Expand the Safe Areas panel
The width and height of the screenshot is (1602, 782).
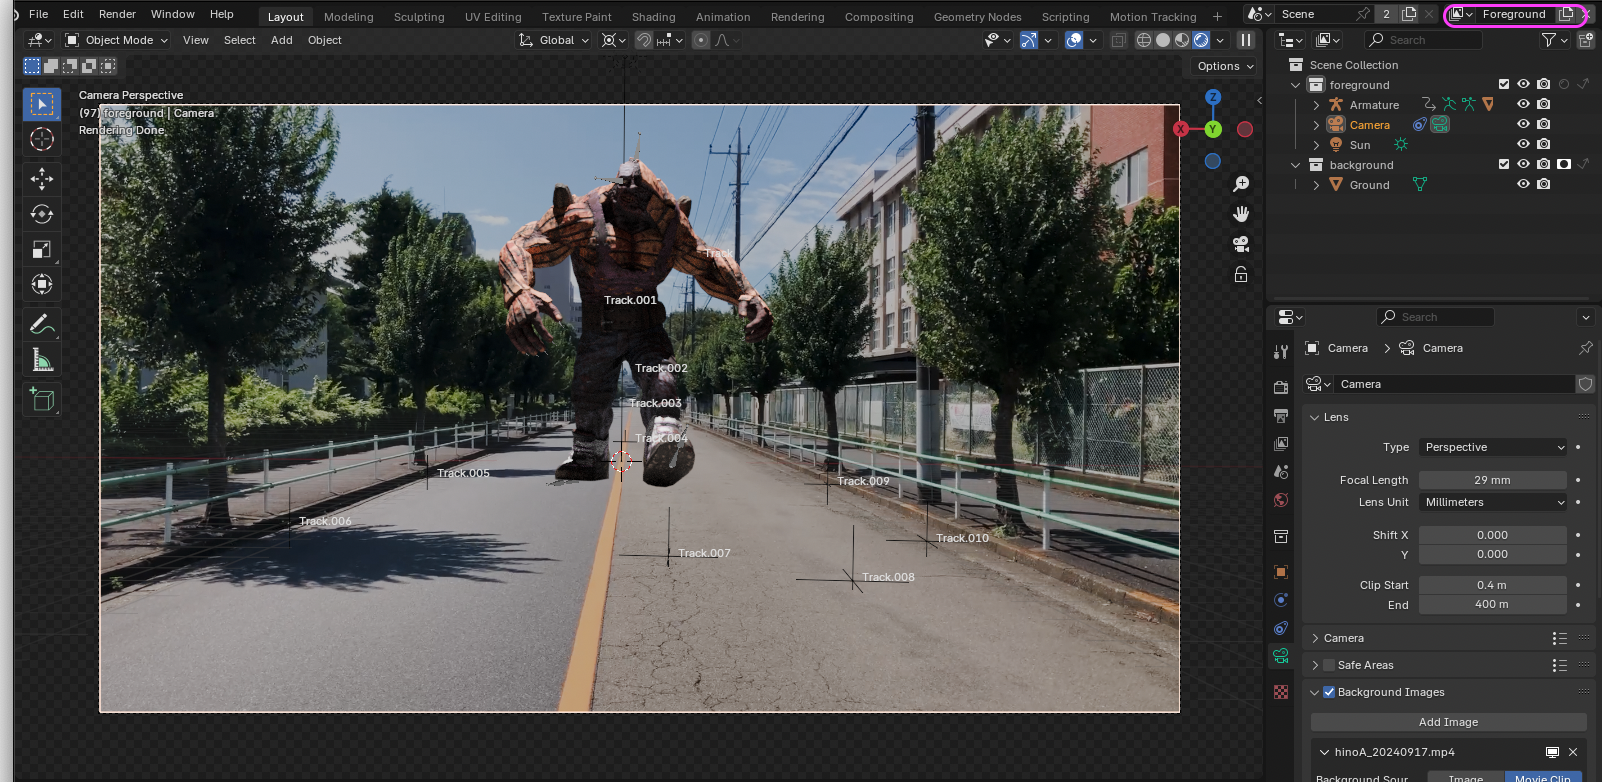point(1315,665)
